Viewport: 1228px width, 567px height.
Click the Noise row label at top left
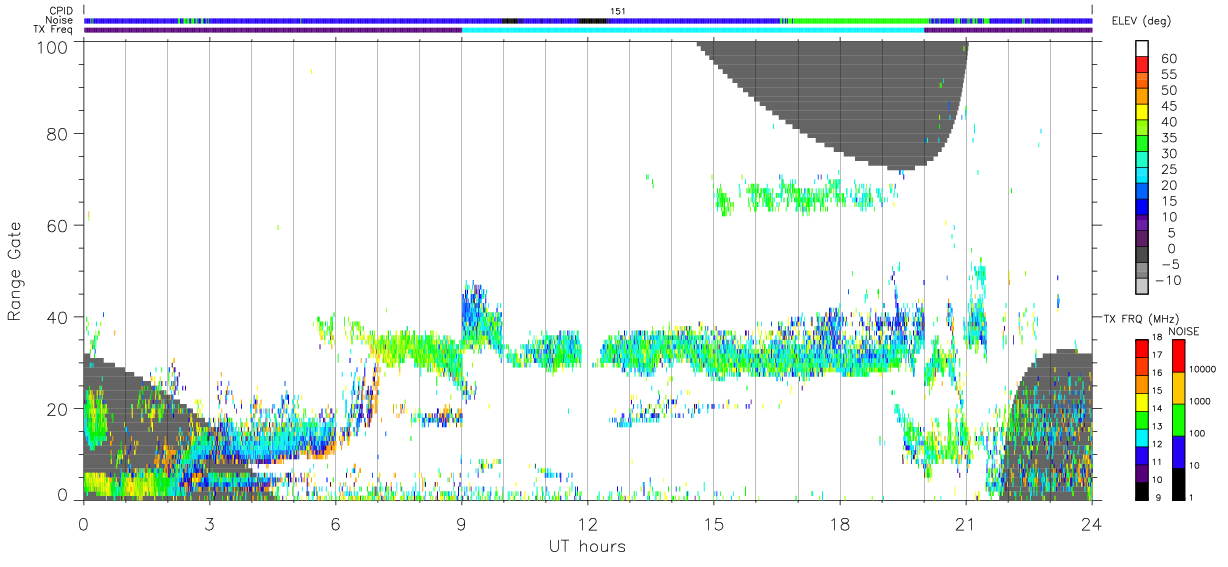pyautogui.click(x=60, y=20)
